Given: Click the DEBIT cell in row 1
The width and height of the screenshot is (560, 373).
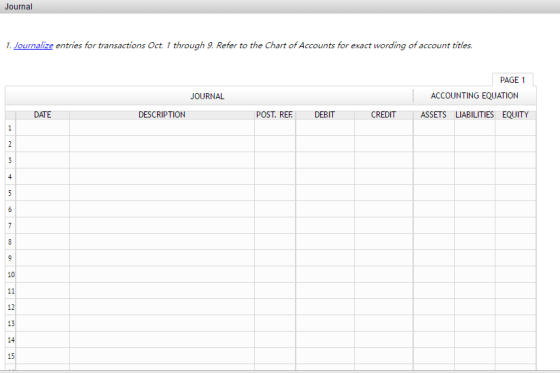Looking at the screenshot, I should click(x=325, y=128).
